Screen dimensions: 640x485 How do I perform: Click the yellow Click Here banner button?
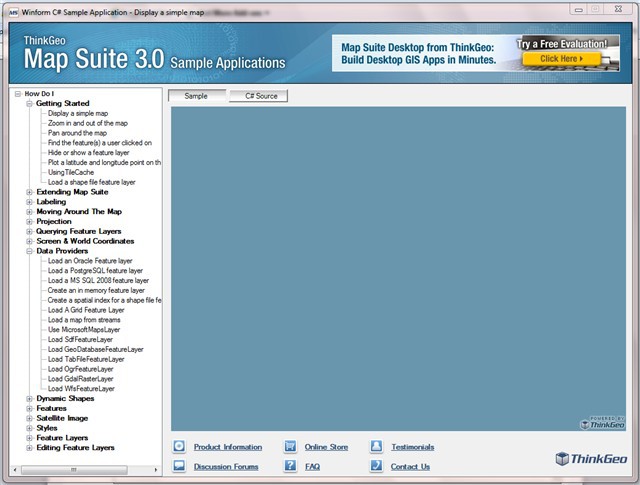tap(561, 59)
